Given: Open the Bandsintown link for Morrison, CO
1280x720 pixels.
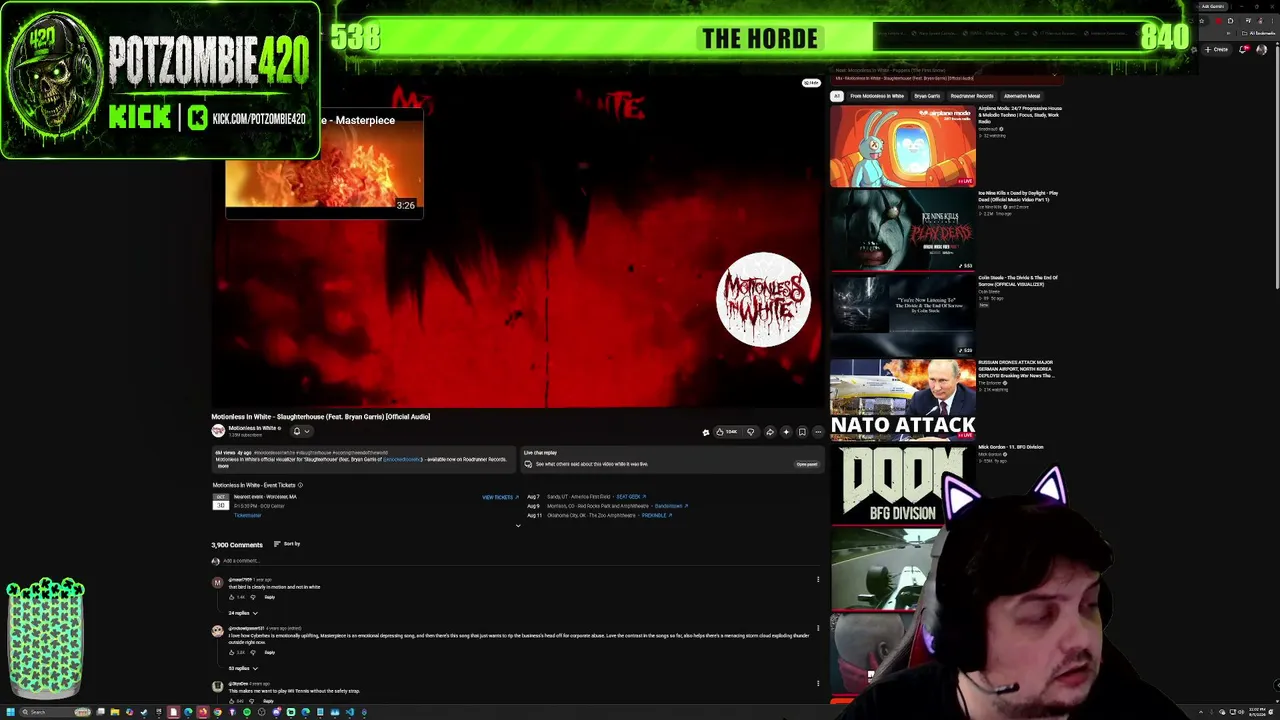Looking at the screenshot, I should [x=671, y=506].
